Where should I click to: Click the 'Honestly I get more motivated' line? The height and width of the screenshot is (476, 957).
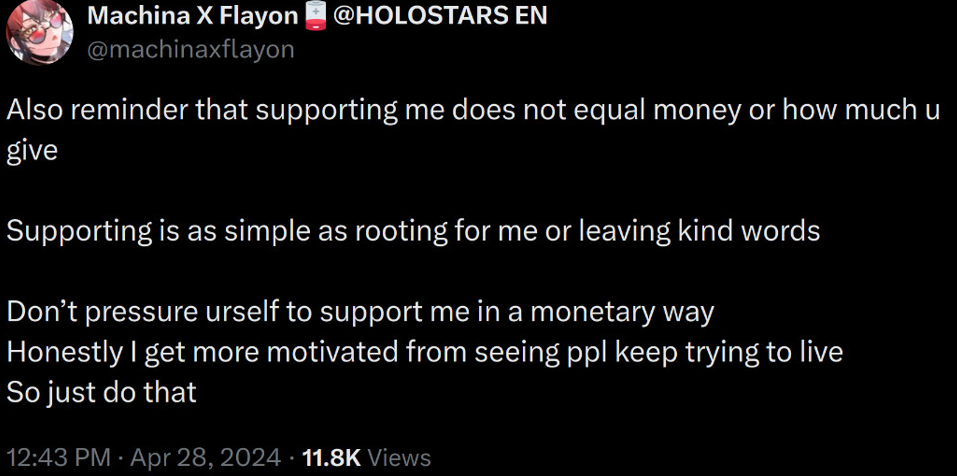pos(425,353)
